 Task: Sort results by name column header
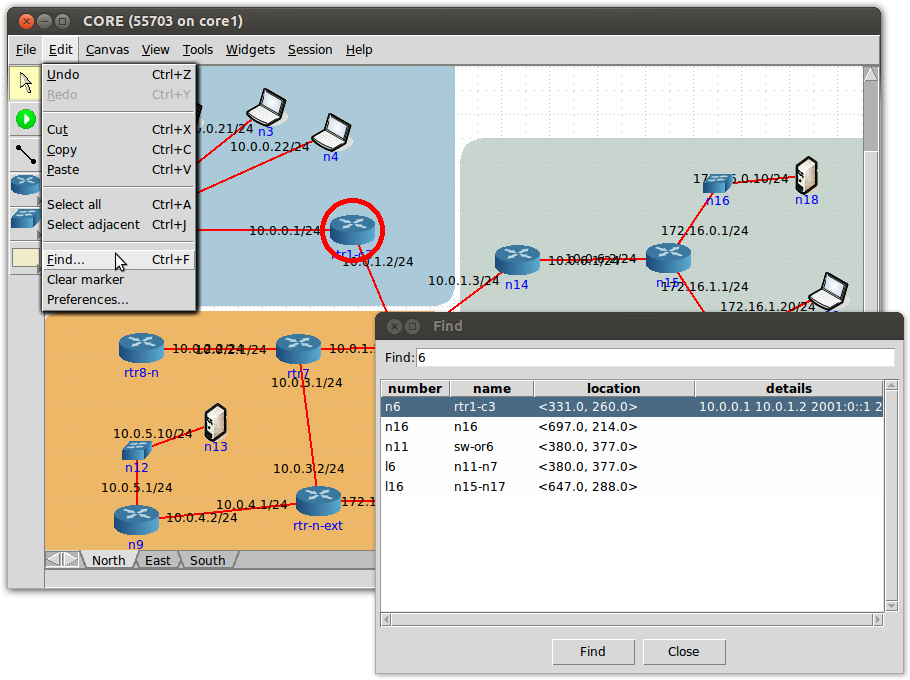click(x=492, y=389)
